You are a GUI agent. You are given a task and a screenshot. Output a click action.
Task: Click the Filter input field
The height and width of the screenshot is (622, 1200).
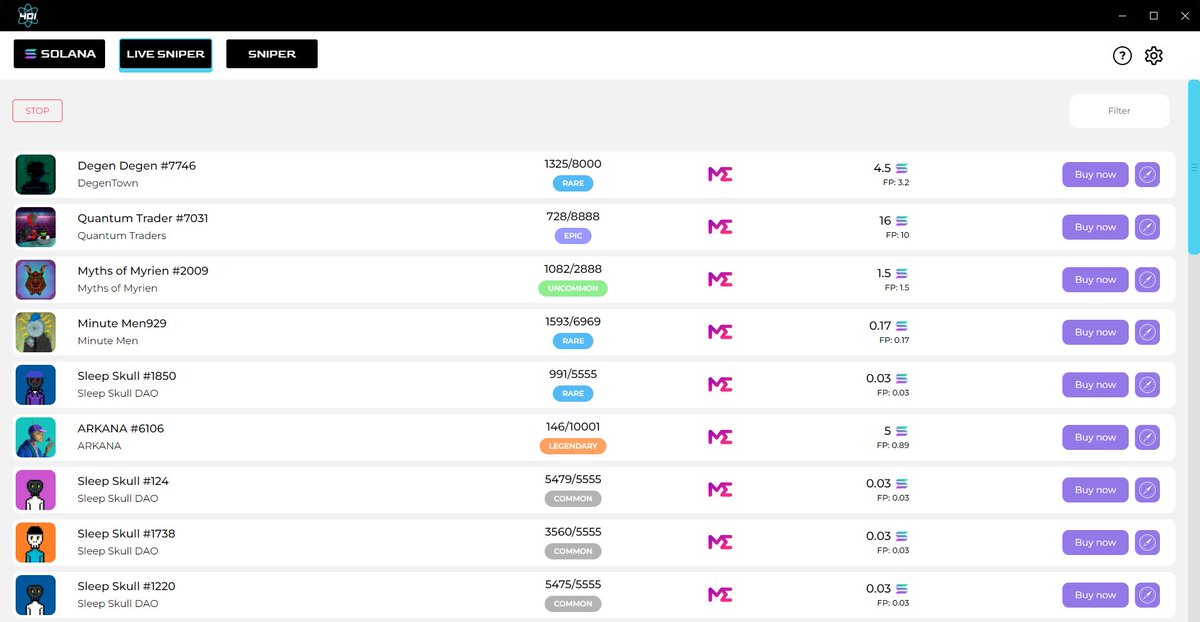coord(1119,111)
